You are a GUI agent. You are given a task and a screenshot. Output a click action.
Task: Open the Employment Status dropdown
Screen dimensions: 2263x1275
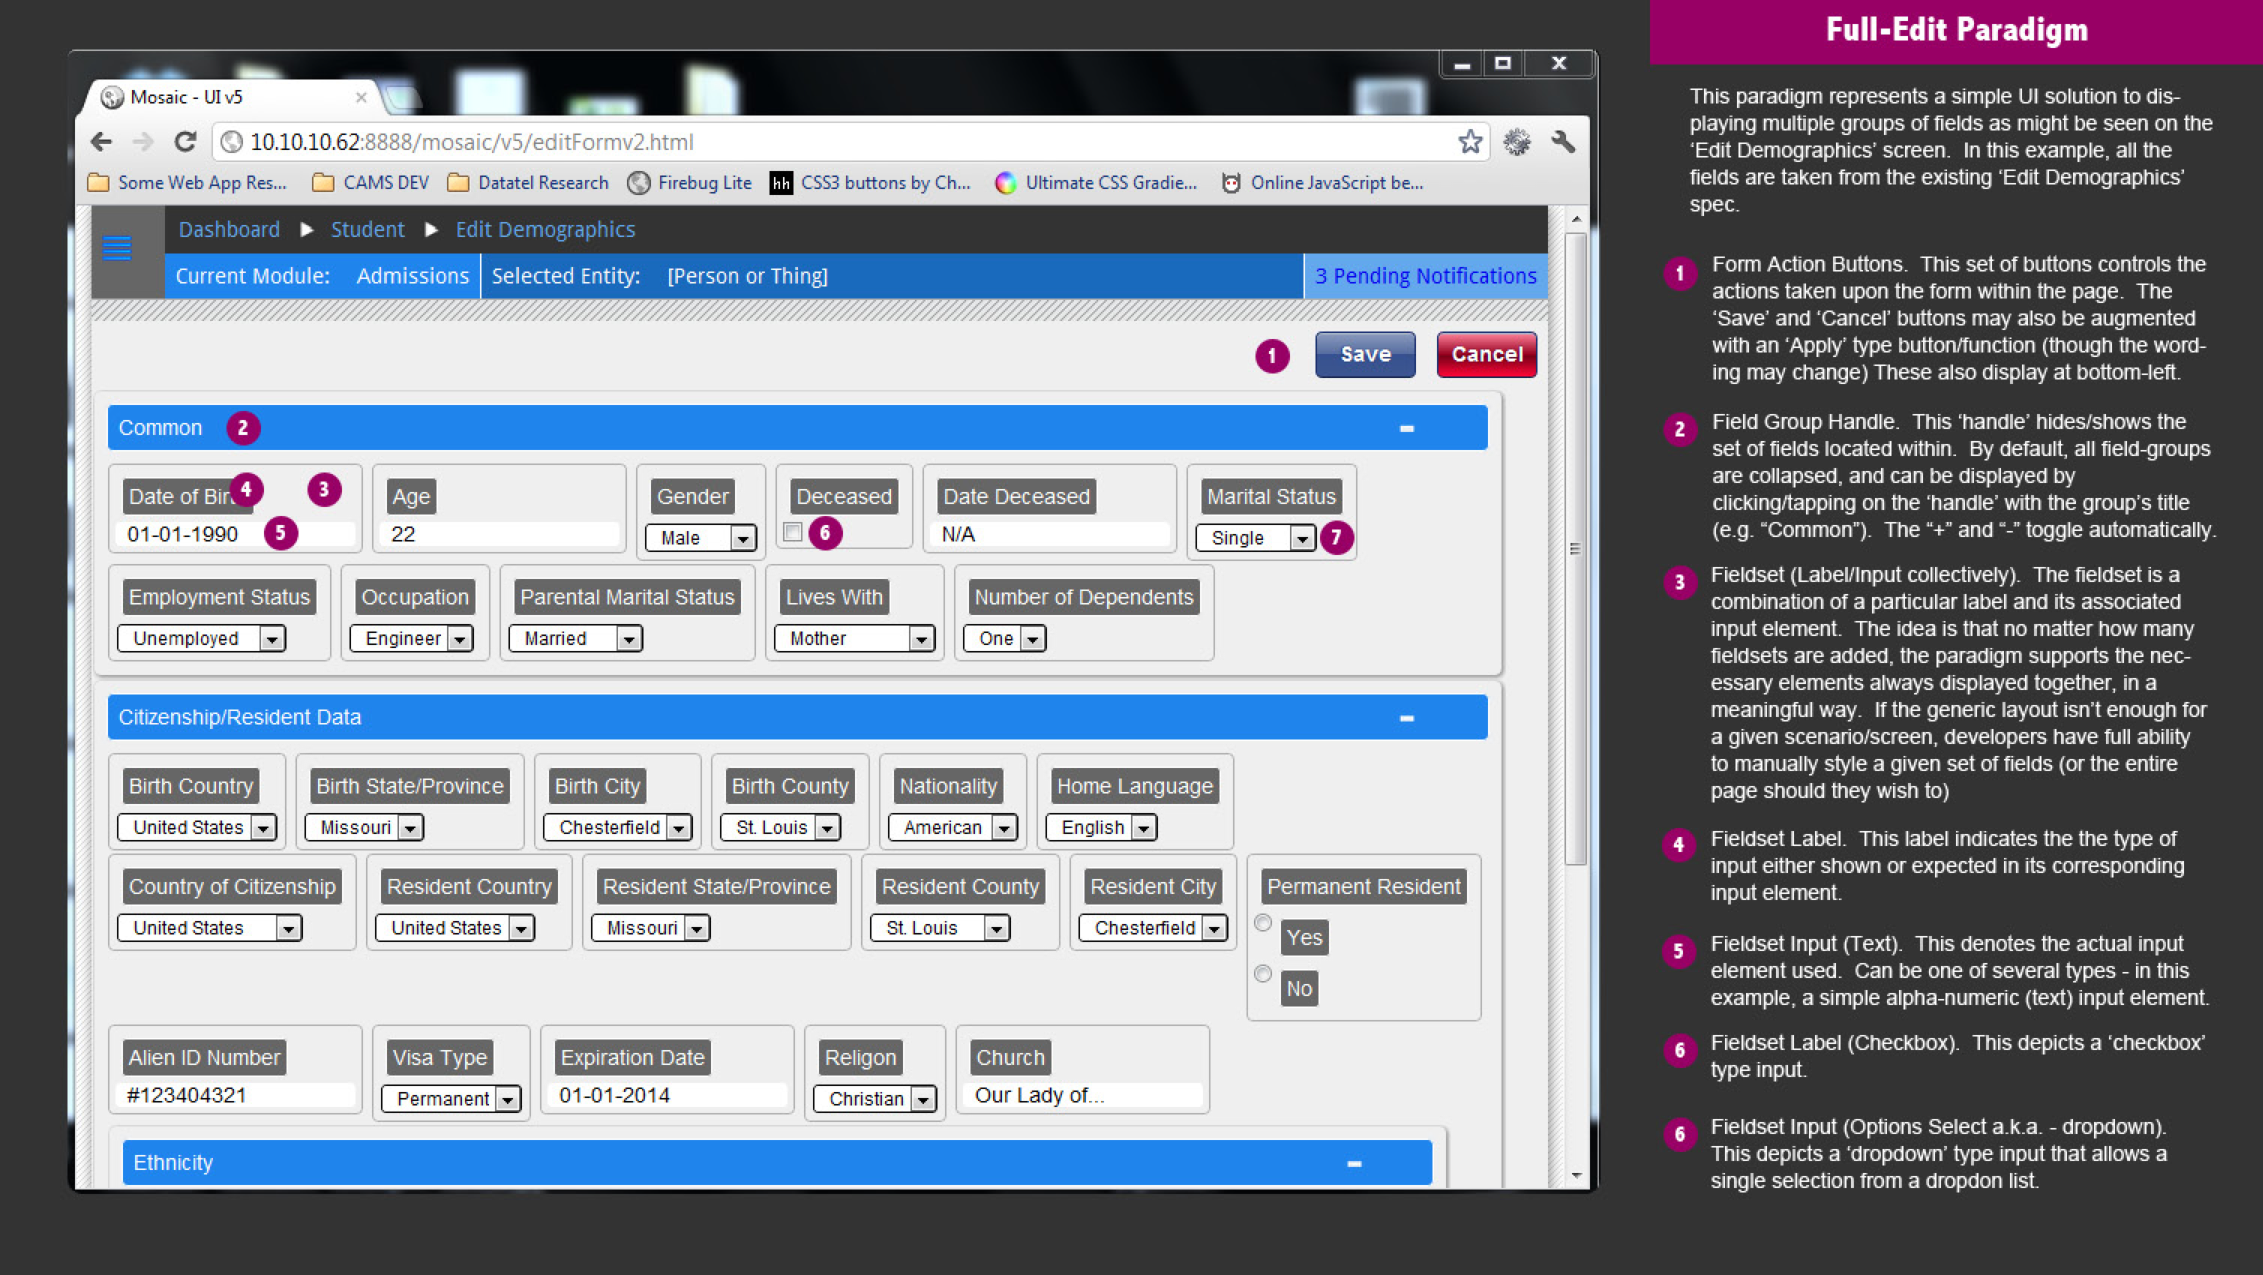pyautogui.click(x=202, y=638)
